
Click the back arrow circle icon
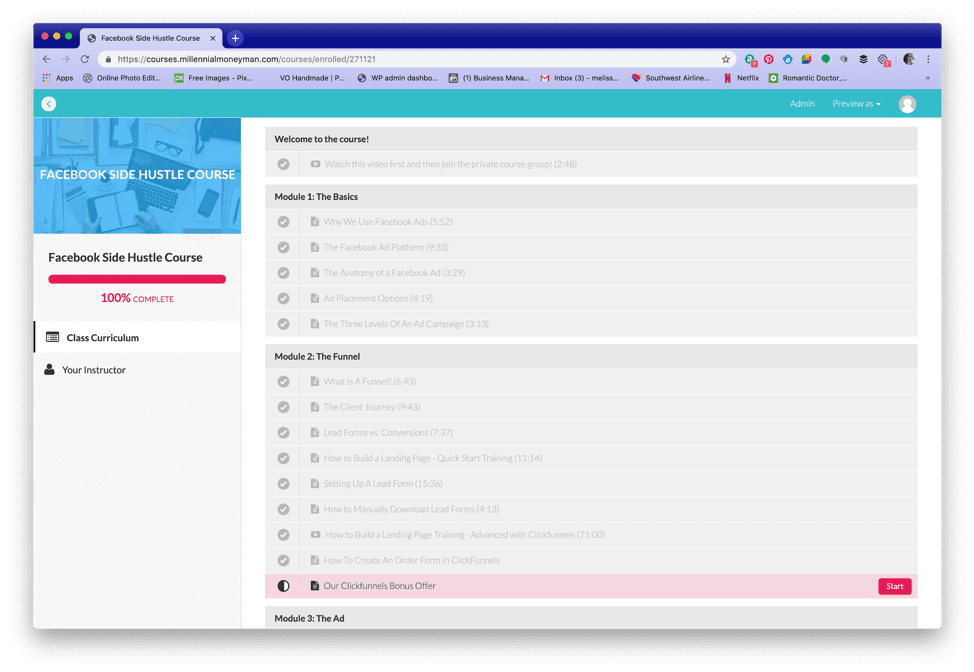49,104
